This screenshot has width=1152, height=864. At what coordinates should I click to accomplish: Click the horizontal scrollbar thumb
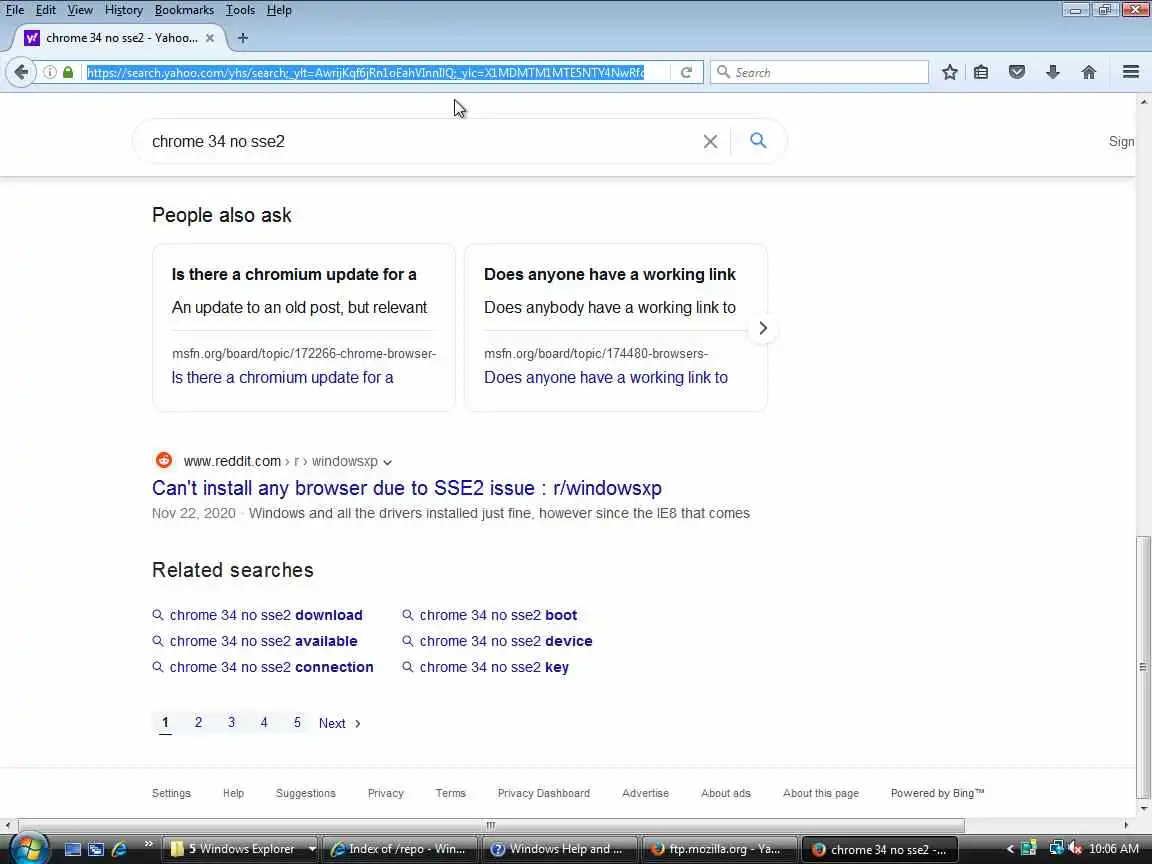pyautogui.click(x=491, y=825)
